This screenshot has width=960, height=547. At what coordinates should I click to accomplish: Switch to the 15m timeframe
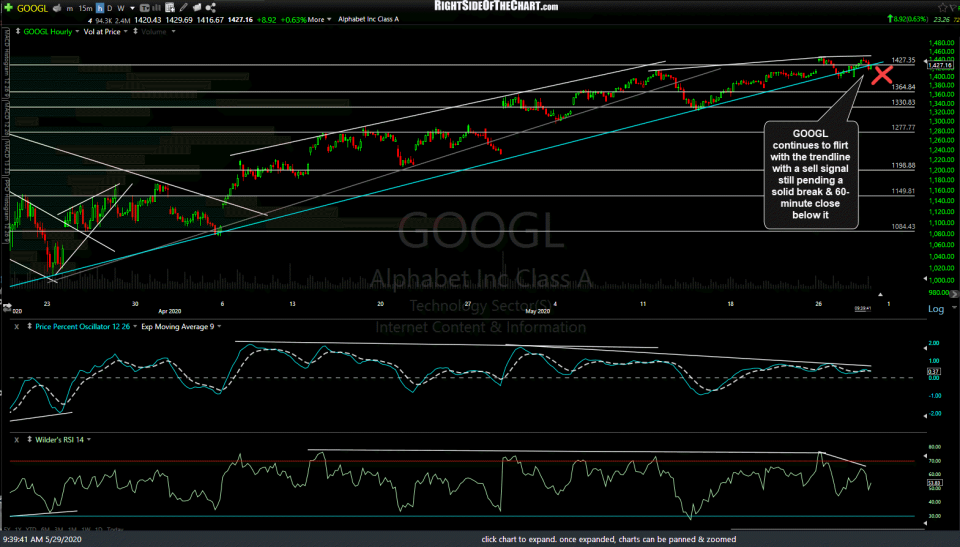pyautogui.click(x=85, y=8)
